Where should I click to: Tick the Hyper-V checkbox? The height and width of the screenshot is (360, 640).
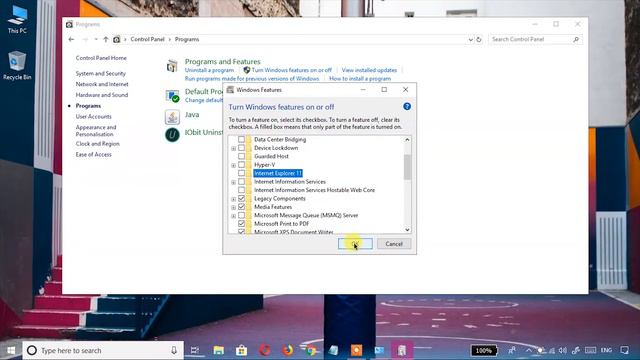pos(242,164)
